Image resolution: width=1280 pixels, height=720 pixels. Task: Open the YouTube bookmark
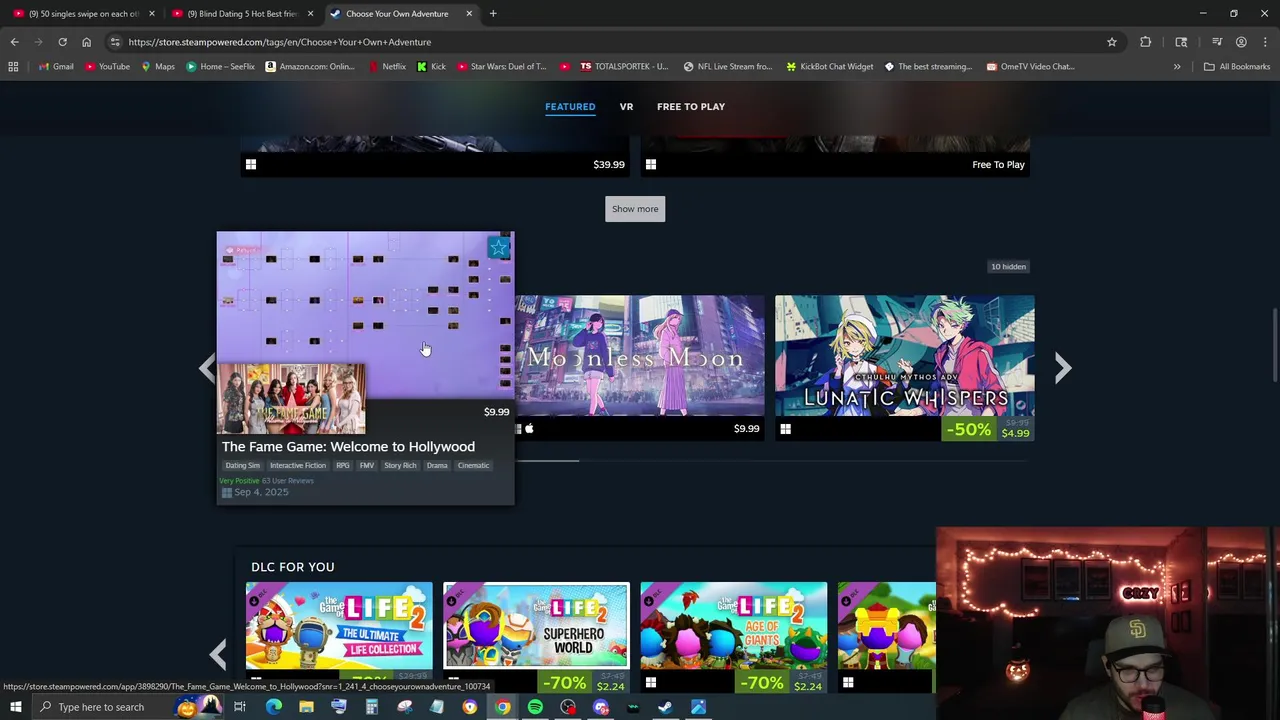point(108,67)
